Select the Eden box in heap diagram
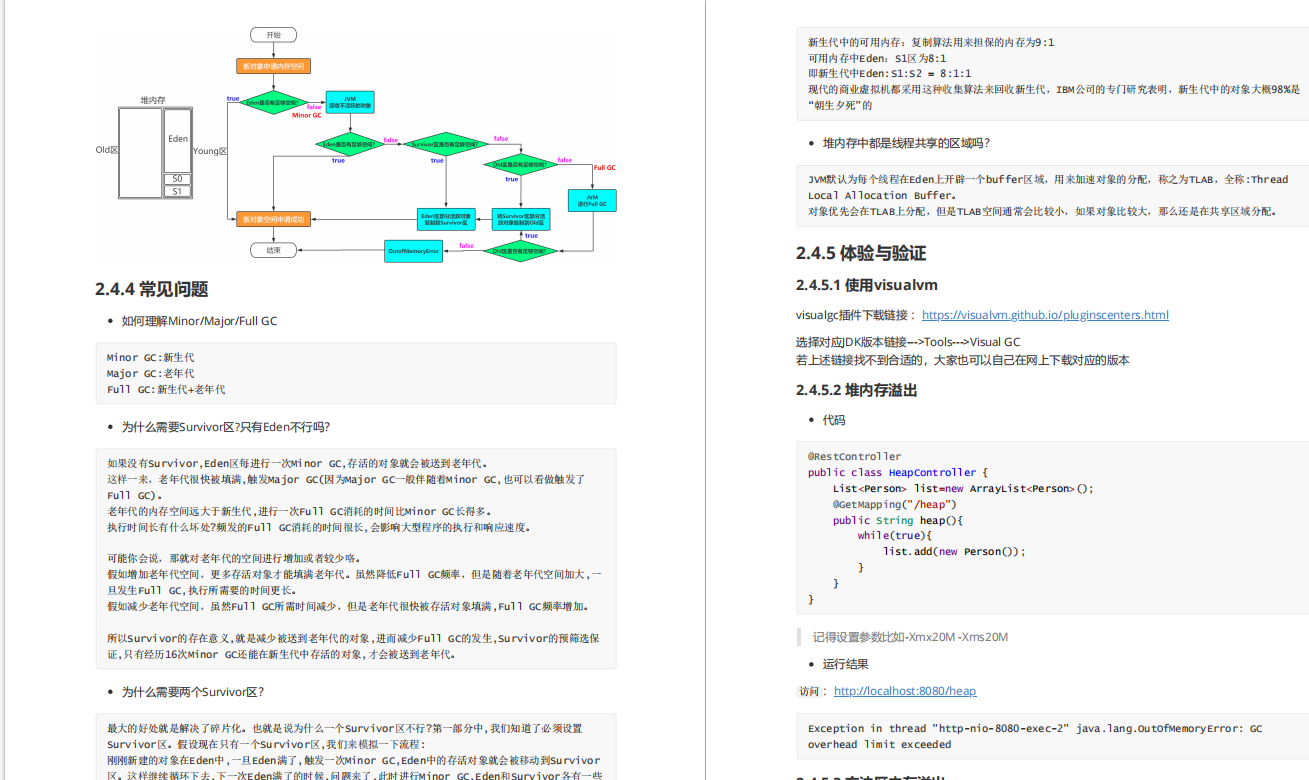Image resolution: width=1309 pixels, height=780 pixels. [x=178, y=139]
